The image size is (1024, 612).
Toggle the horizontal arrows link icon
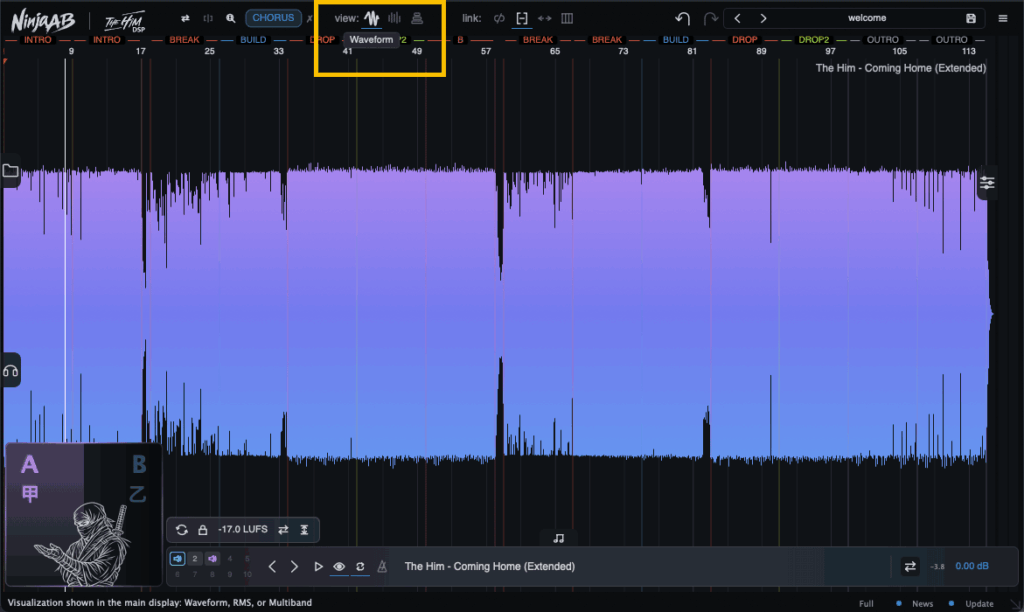(x=545, y=18)
